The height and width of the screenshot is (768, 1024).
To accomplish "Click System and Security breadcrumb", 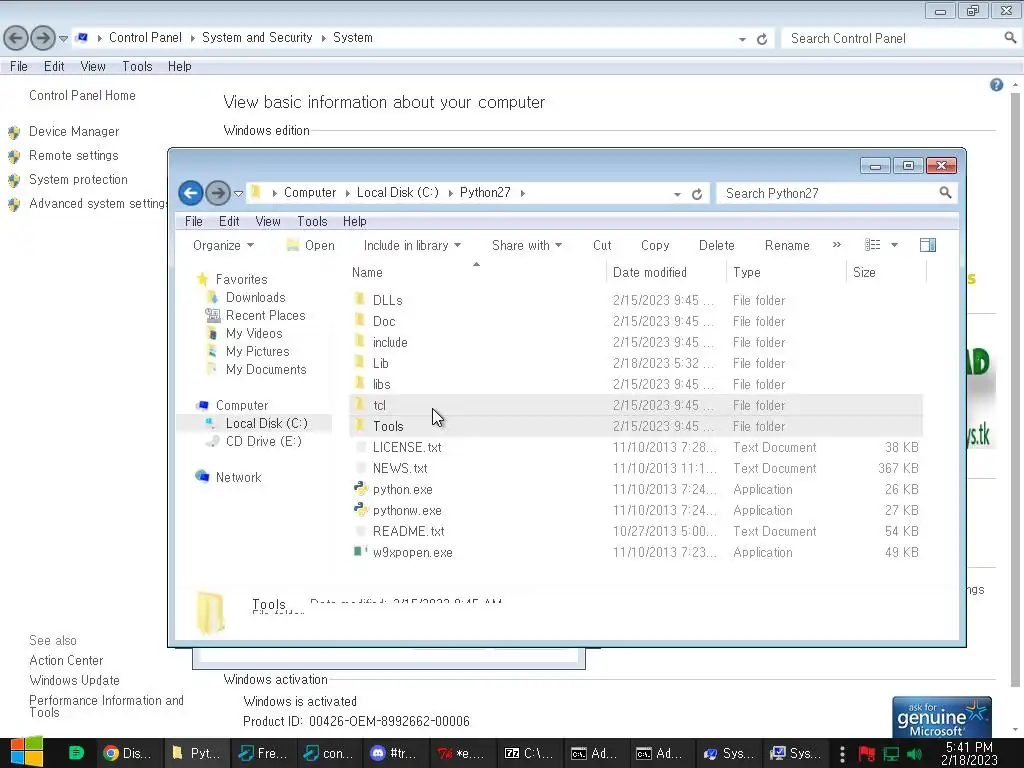I will click(257, 38).
